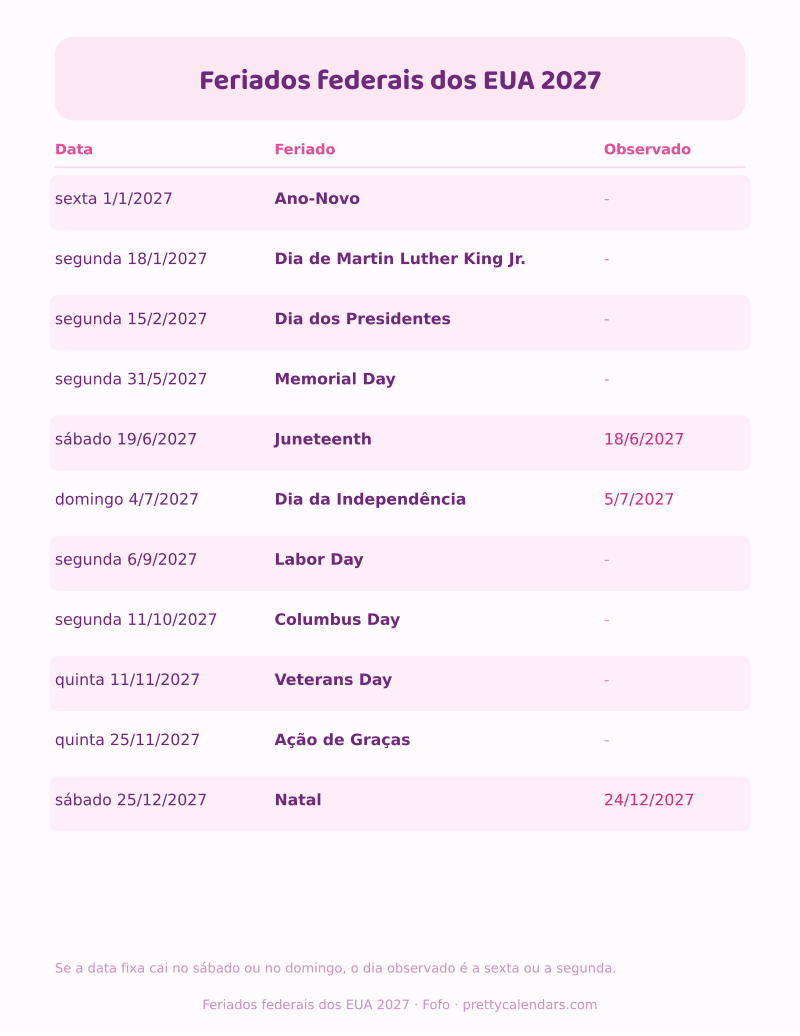
Task: Click Dia de Martin Luther King Jr.
Action: click(x=400, y=259)
